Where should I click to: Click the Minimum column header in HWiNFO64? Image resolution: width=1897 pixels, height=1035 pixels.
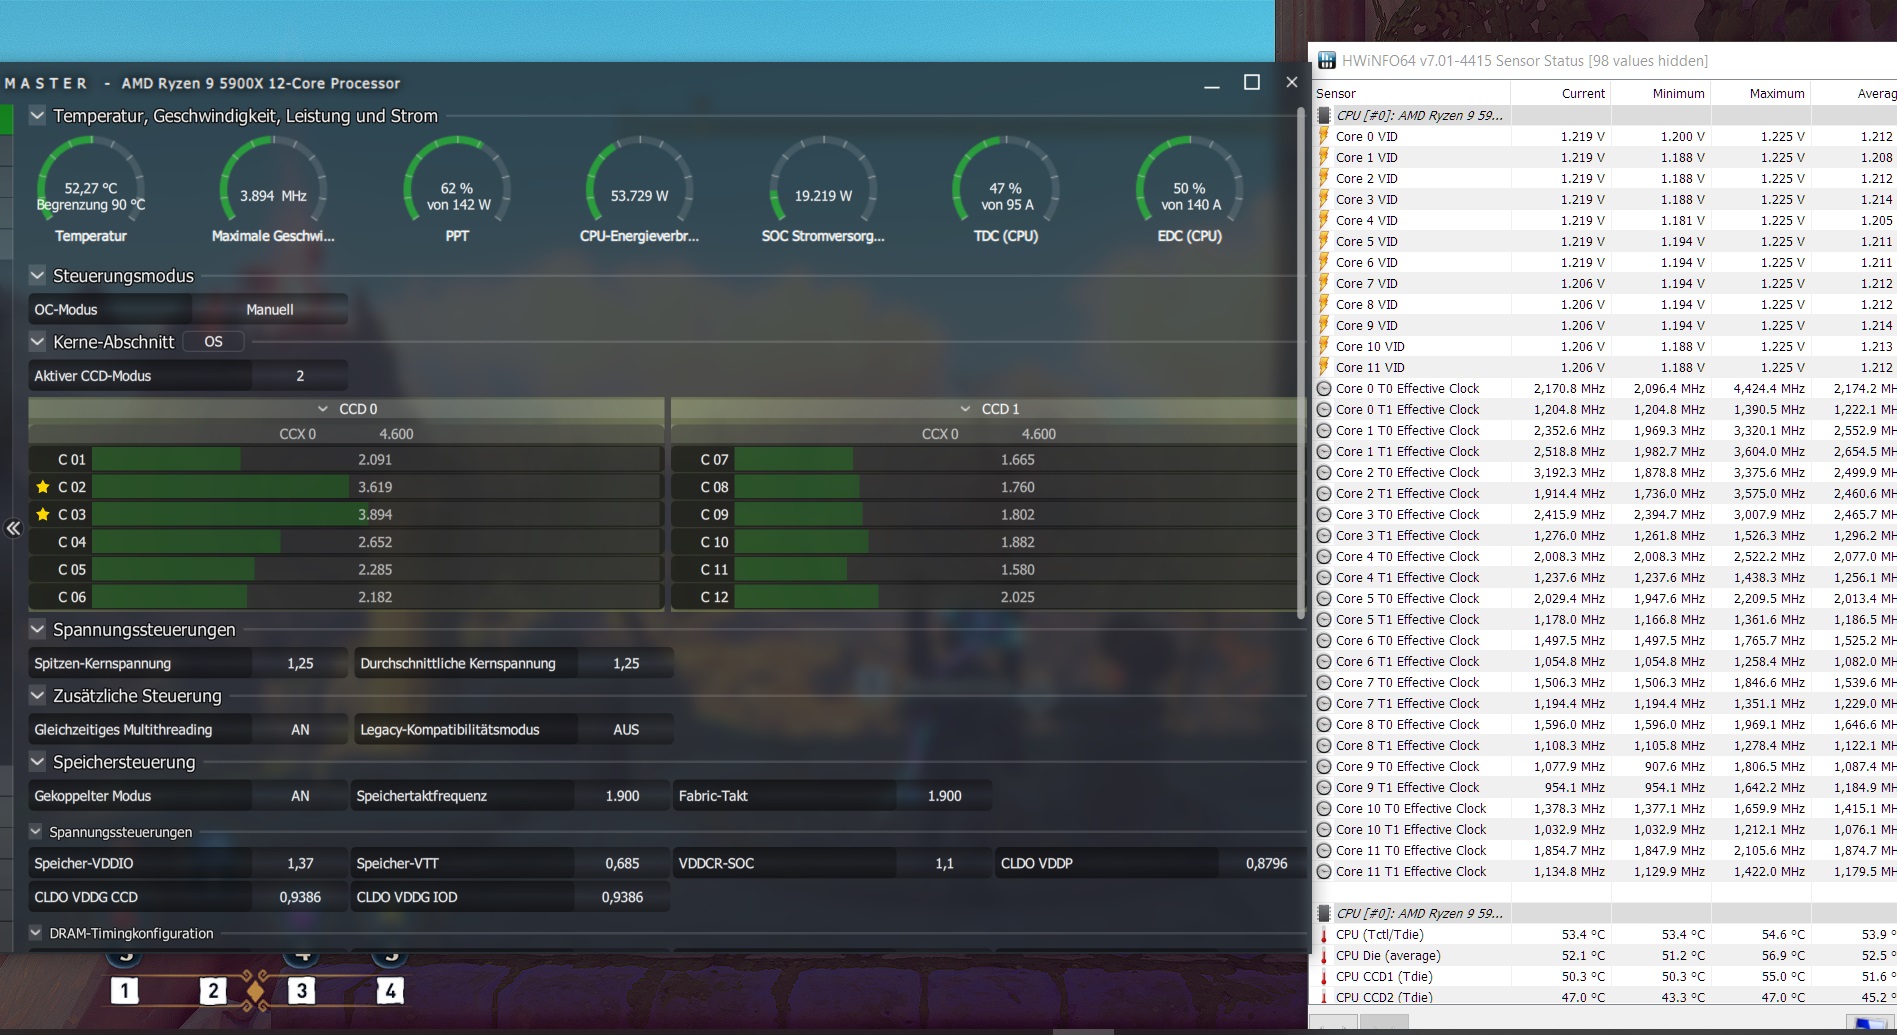click(x=1660, y=93)
